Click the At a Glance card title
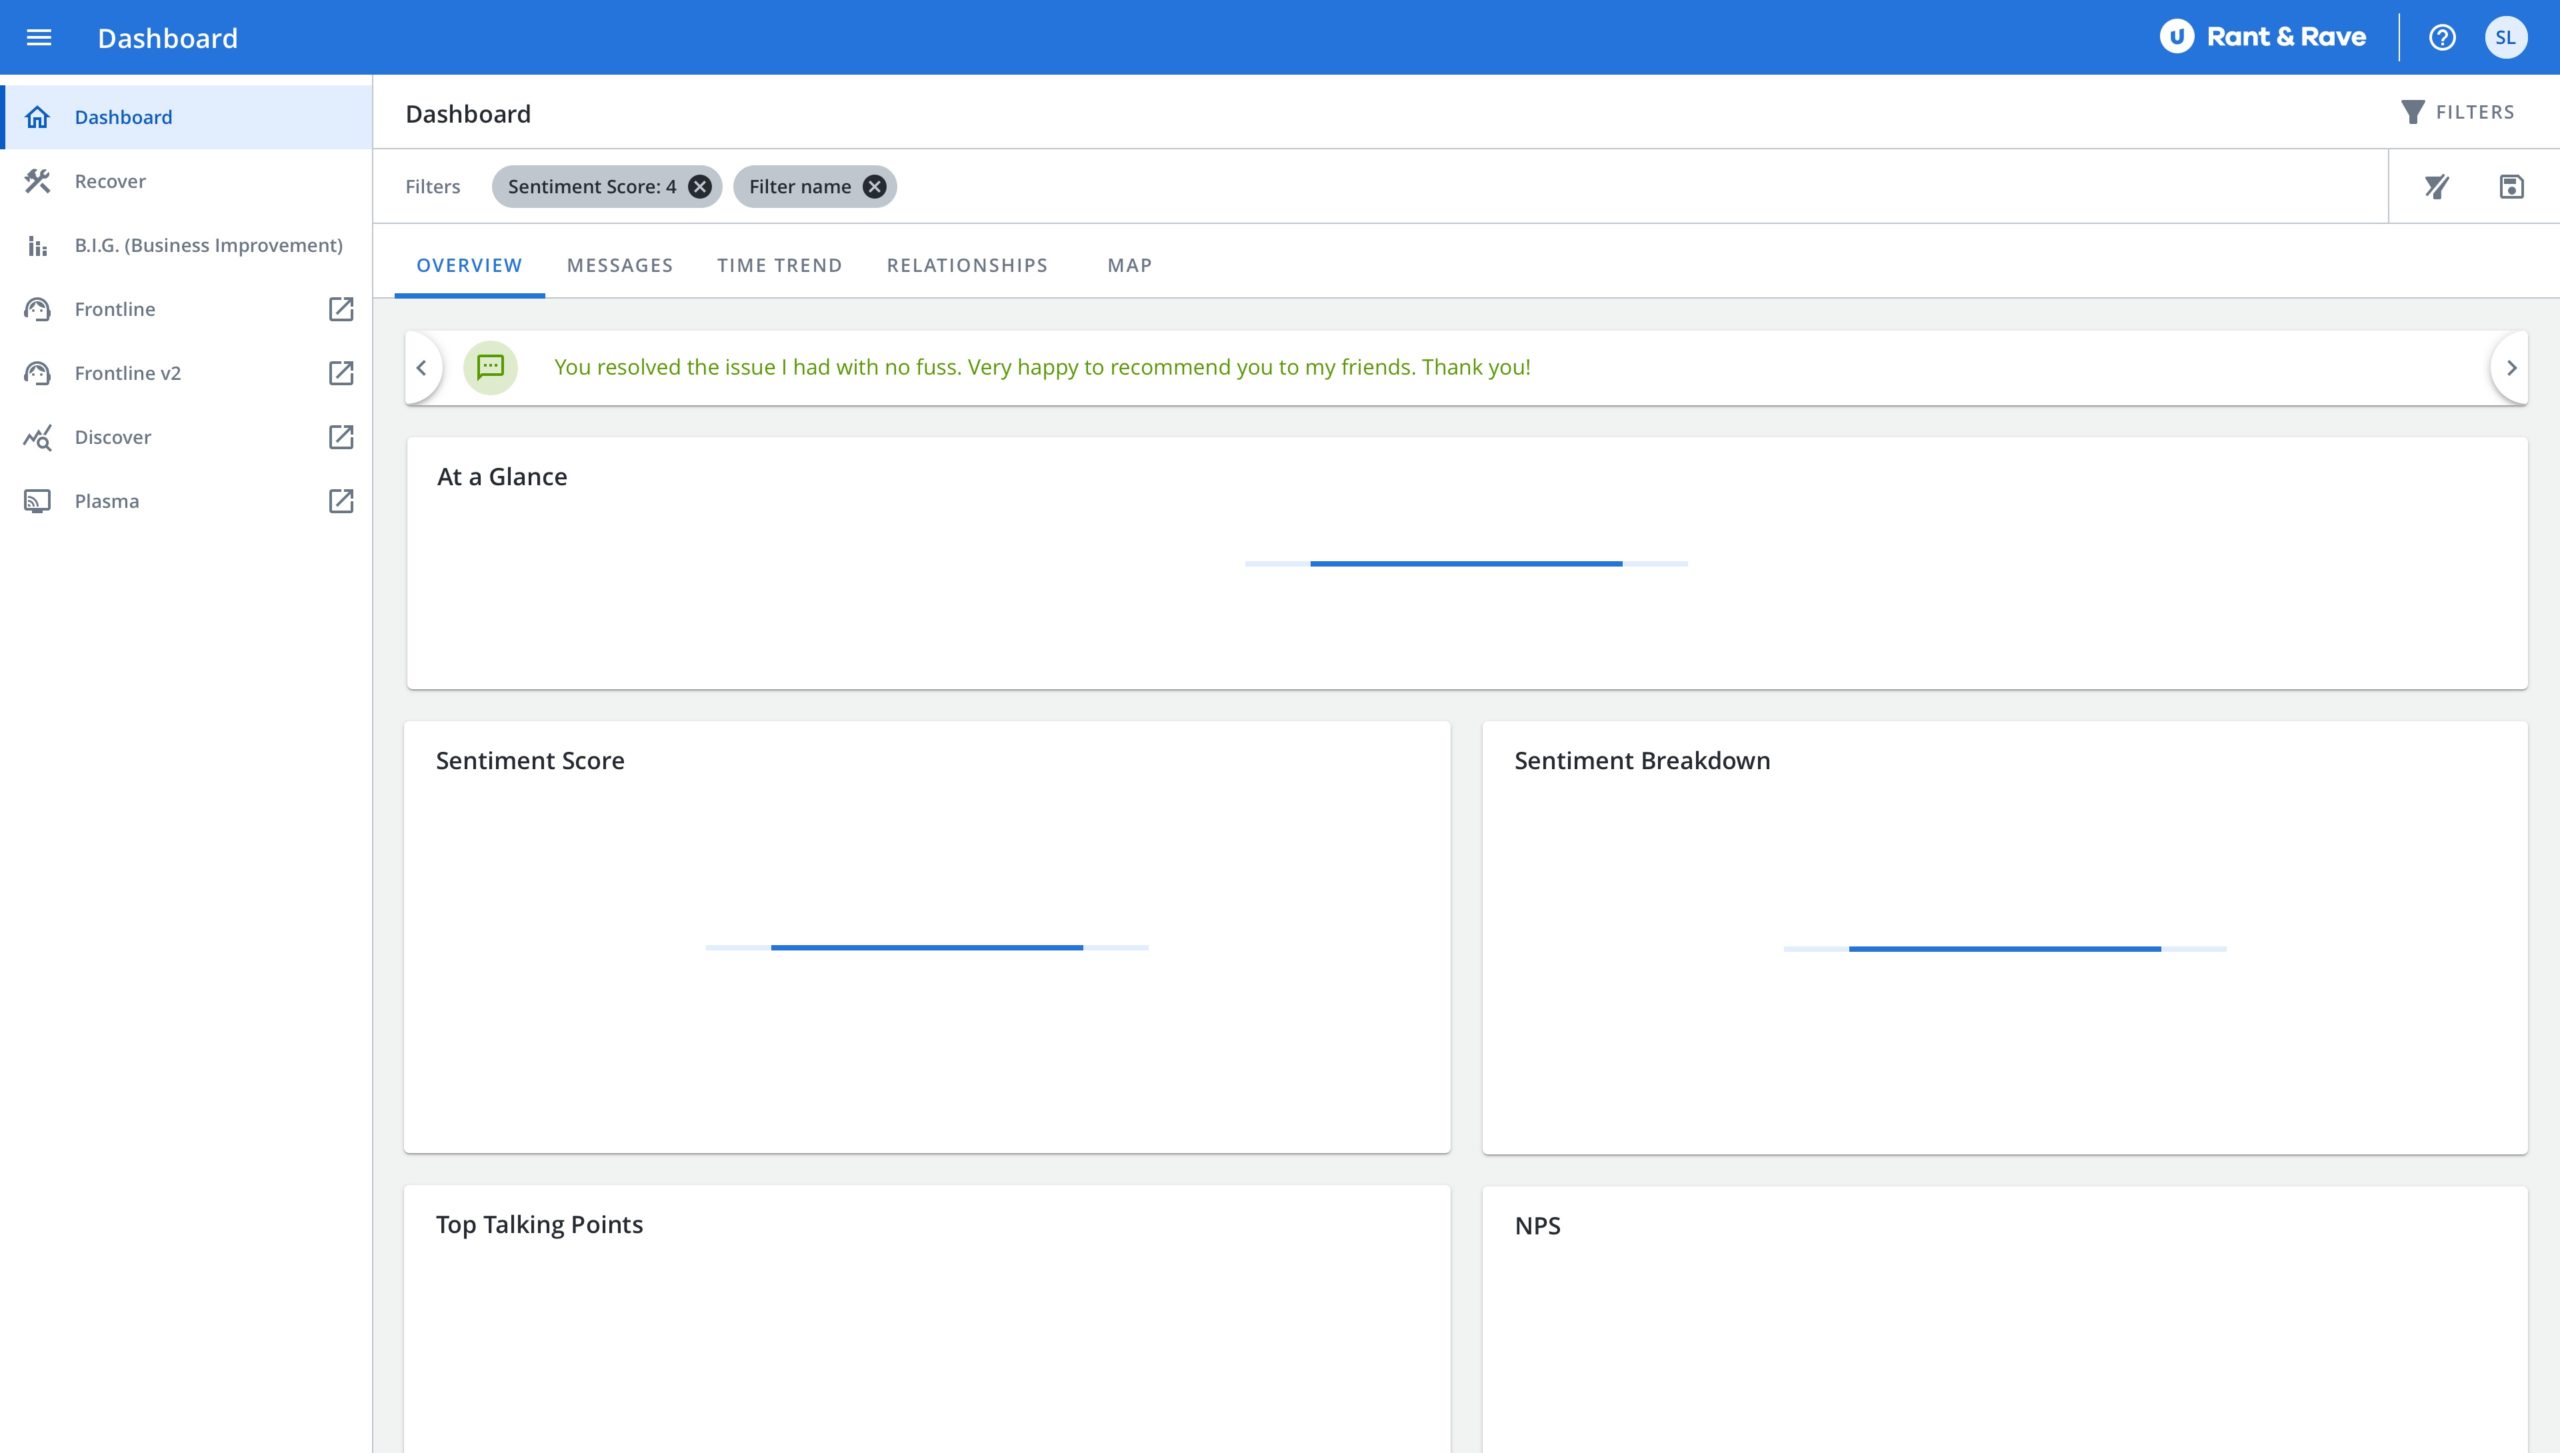Viewport: 2560px width, 1453px height. tap(502, 477)
